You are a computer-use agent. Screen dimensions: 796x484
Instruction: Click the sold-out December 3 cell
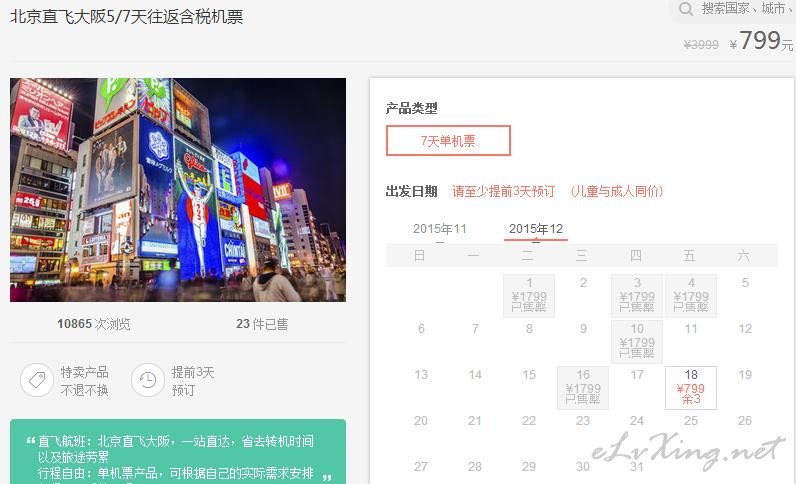click(637, 296)
